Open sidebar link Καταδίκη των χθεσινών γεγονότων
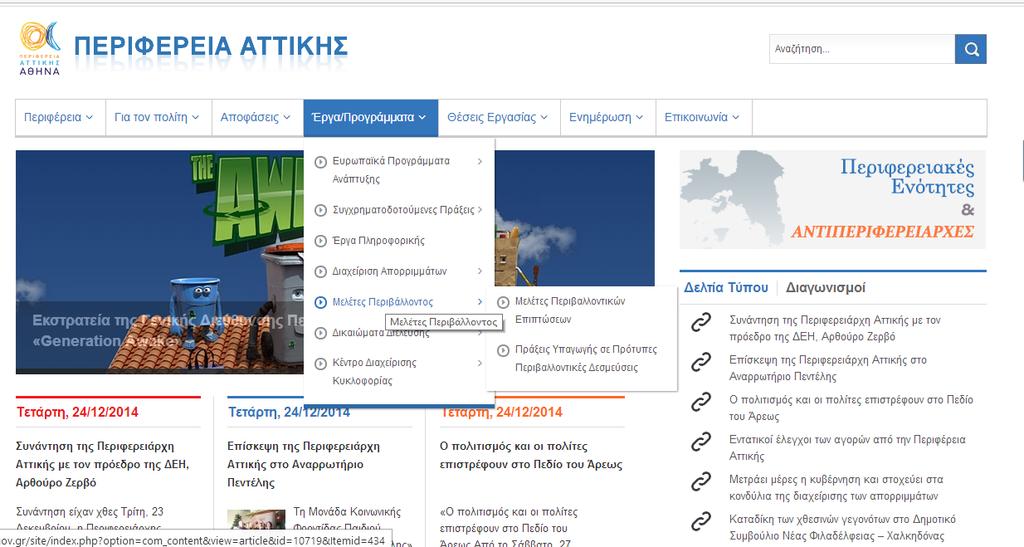Screen dimensions: 1024x547 [x=842, y=527]
